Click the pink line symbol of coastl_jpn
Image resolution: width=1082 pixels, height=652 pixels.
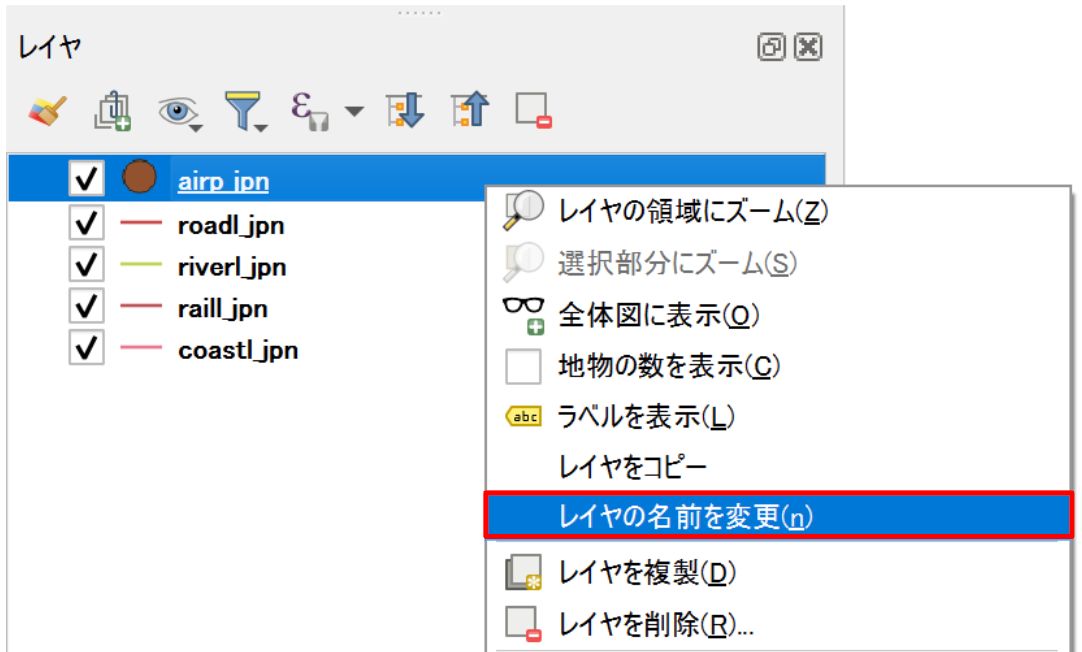141,347
